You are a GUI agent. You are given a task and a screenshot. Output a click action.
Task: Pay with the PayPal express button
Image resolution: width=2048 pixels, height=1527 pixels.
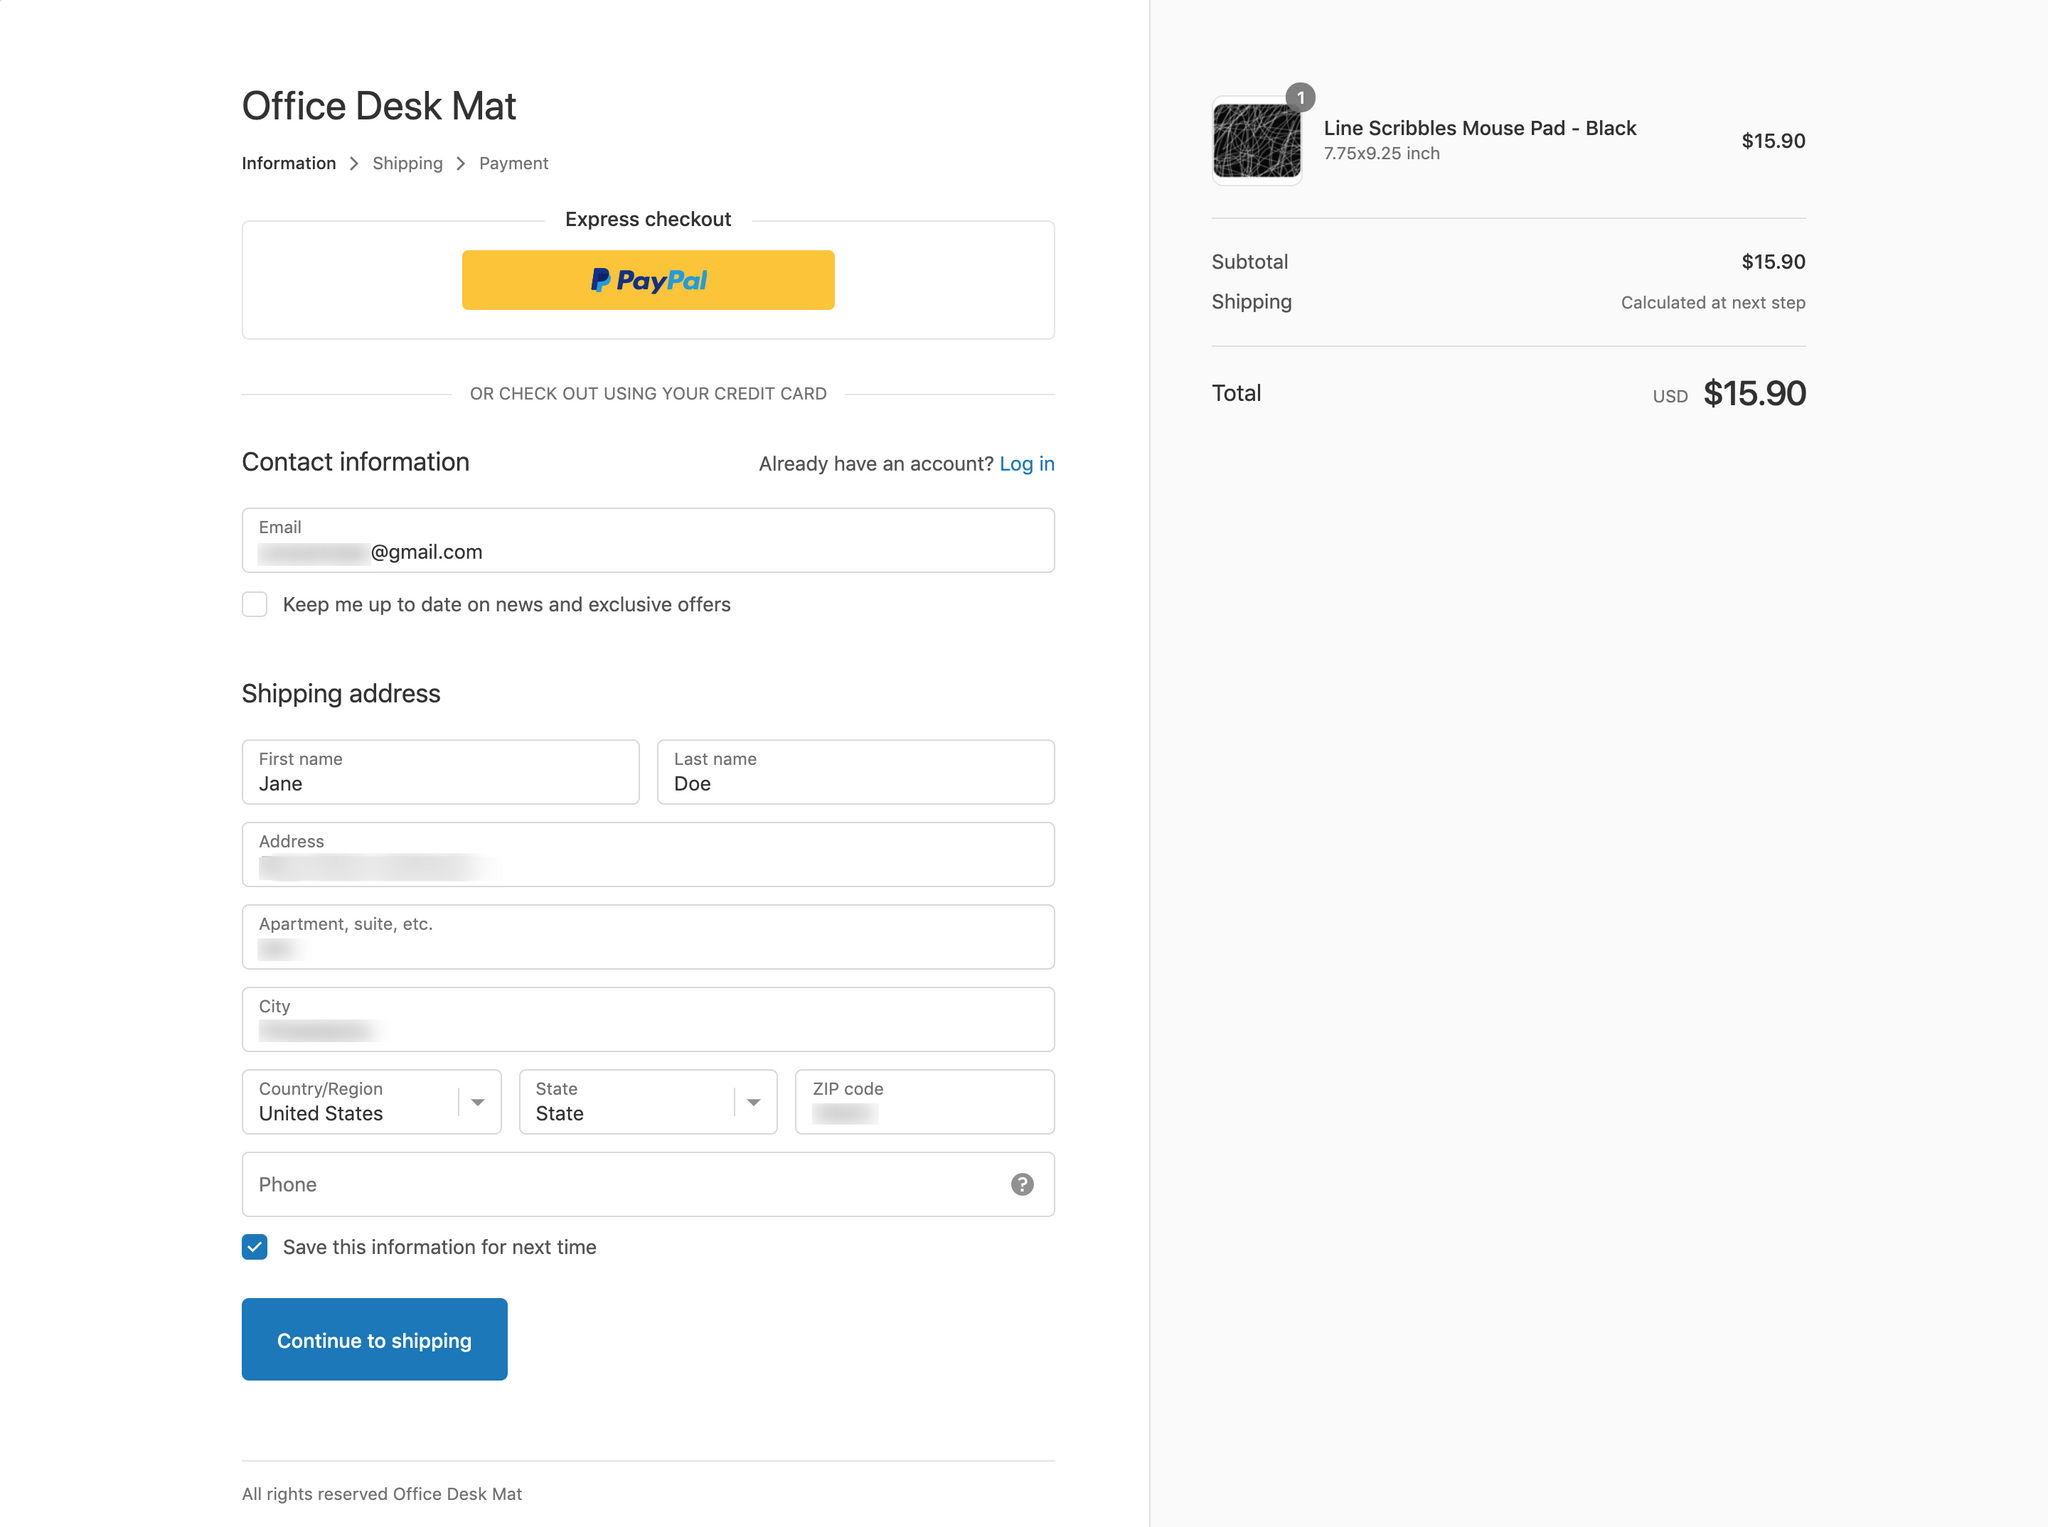click(648, 280)
